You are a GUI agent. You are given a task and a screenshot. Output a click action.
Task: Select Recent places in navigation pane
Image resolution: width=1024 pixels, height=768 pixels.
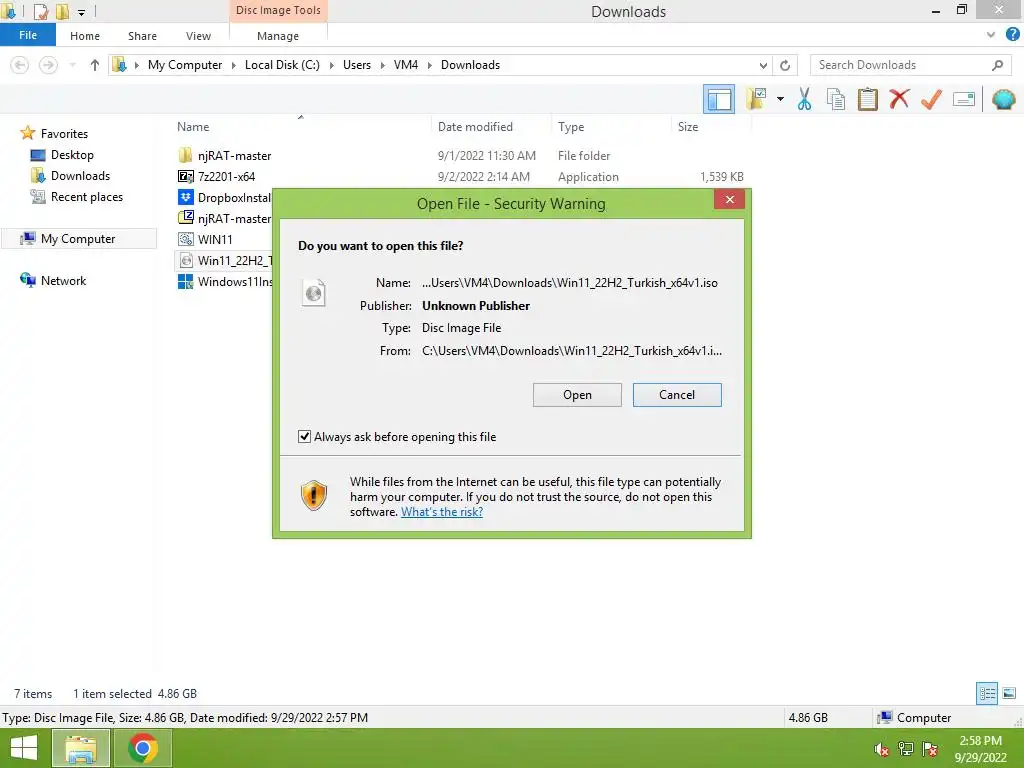pyautogui.click(x=86, y=197)
